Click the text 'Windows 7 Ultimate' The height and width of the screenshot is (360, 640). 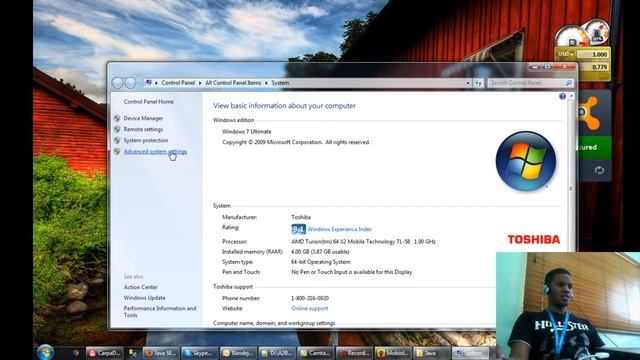247,131
